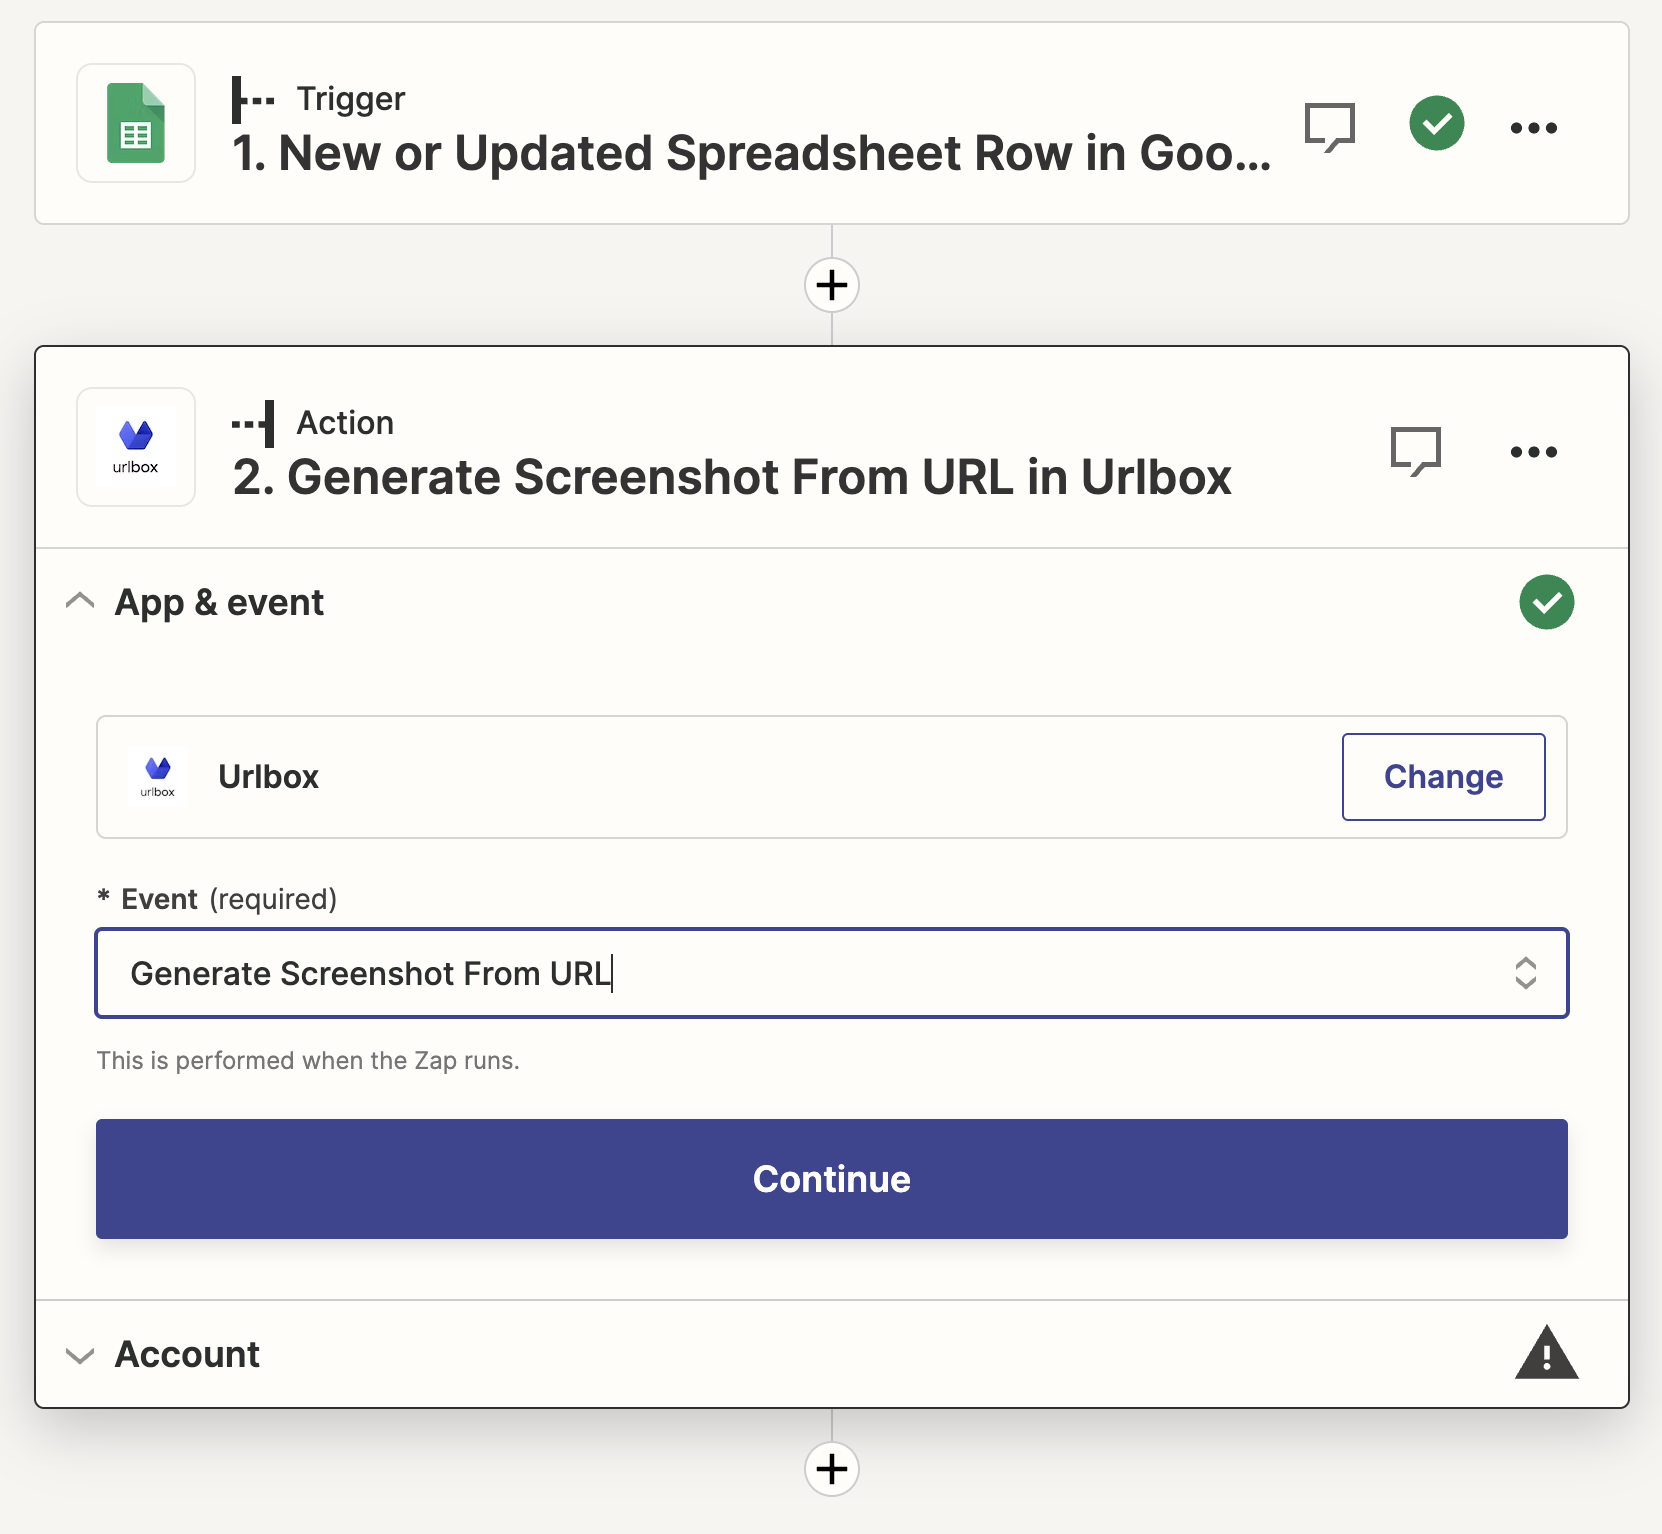The width and height of the screenshot is (1662, 1534).
Task: Open the Event dropdown arrows
Action: 1525,973
